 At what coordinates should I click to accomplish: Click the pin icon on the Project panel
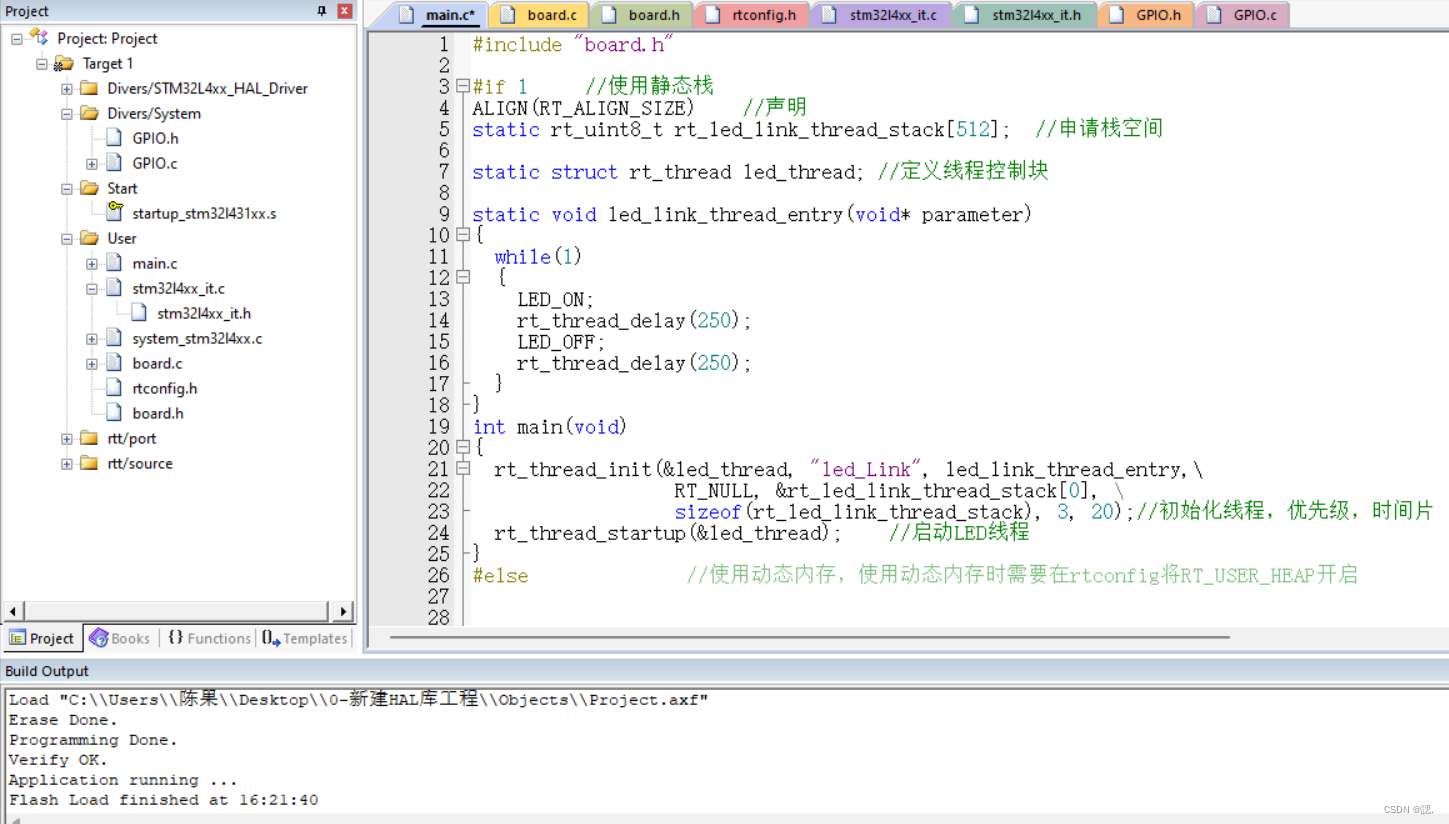321,11
